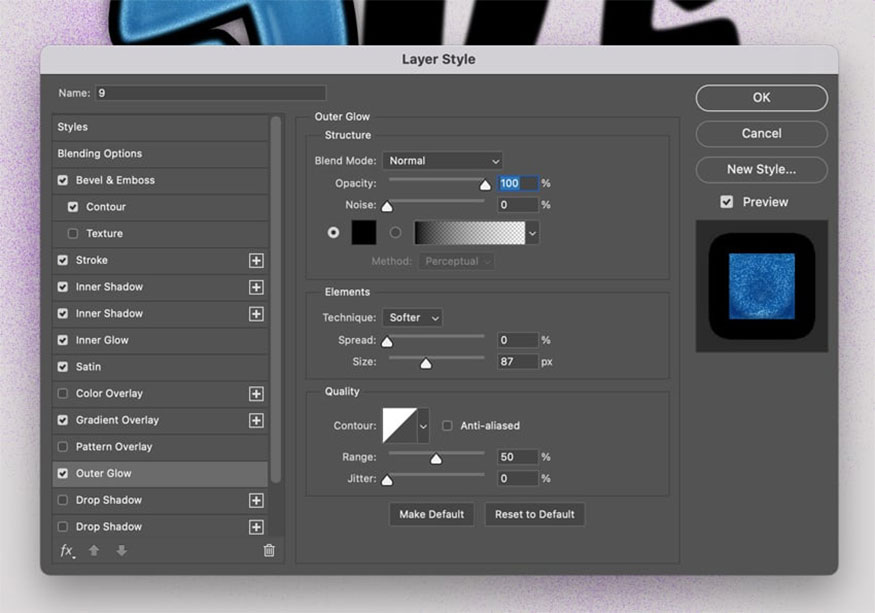Toggle the Preview checkbox
875x613 pixels.
pos(727,202)
